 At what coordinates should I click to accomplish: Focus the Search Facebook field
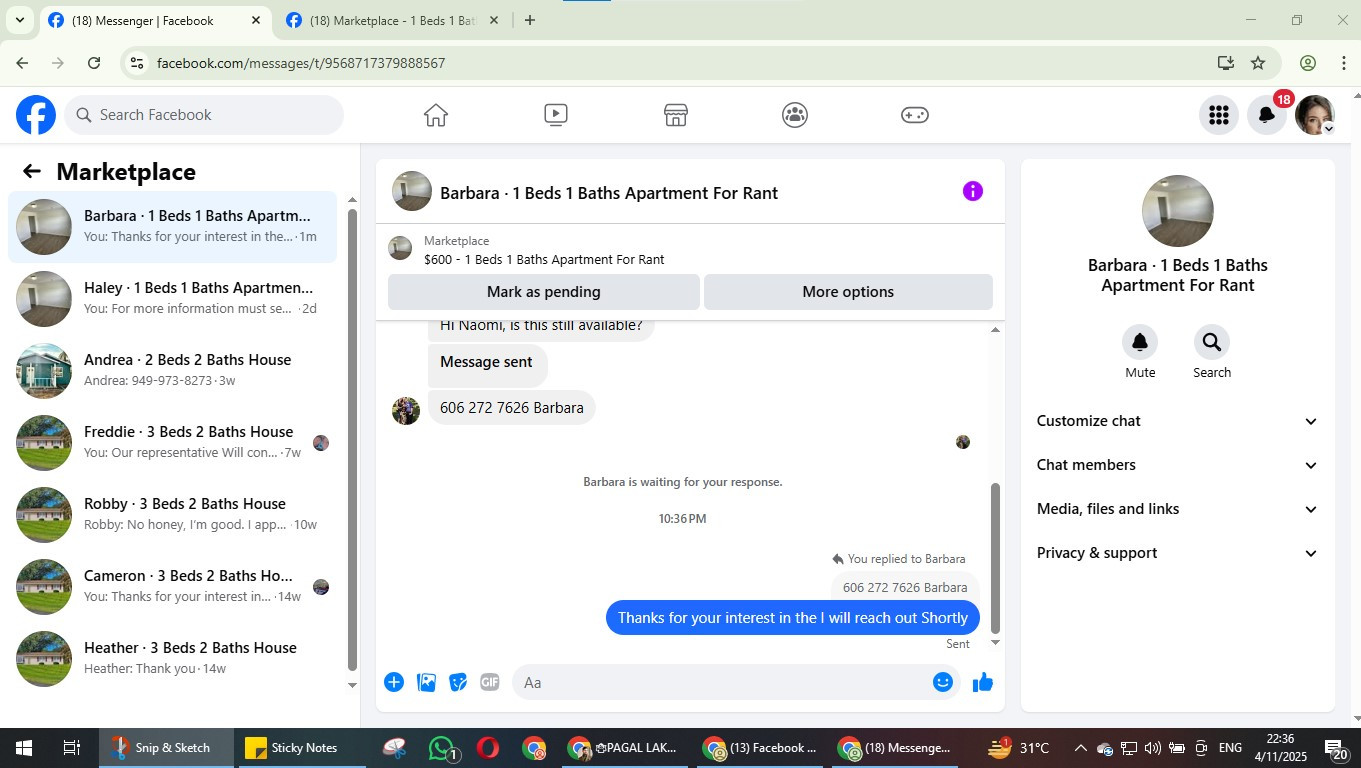click(205, 115)
